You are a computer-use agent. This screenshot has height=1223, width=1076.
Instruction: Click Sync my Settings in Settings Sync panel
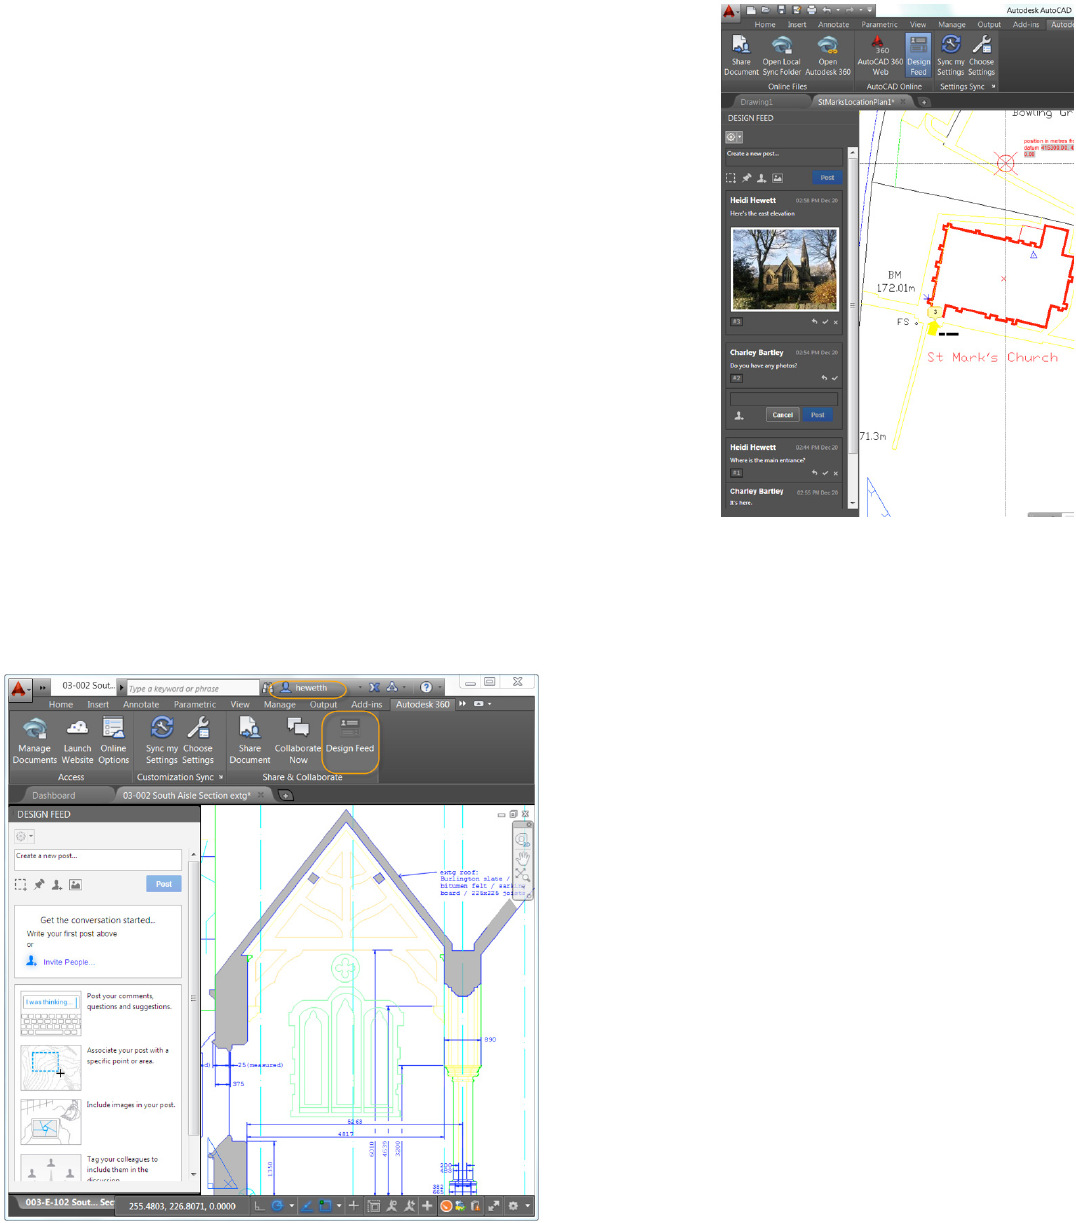tap(950, 56)
